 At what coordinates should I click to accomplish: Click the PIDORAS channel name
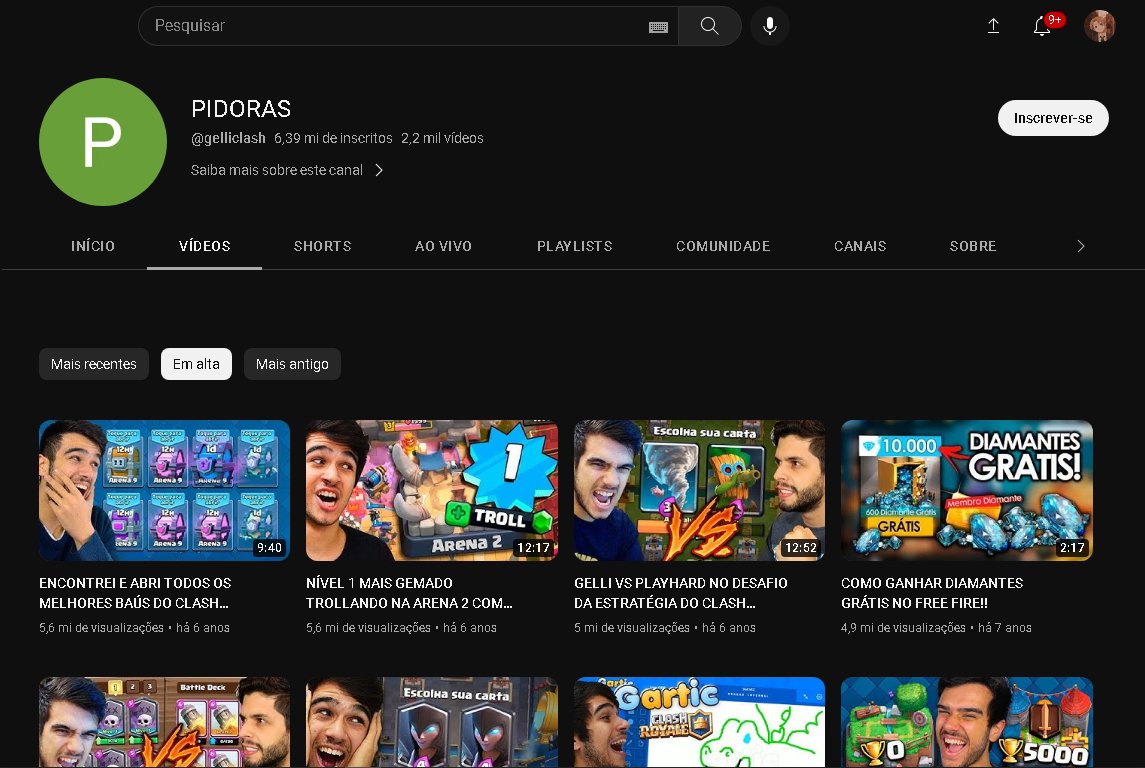coord(241,109)
